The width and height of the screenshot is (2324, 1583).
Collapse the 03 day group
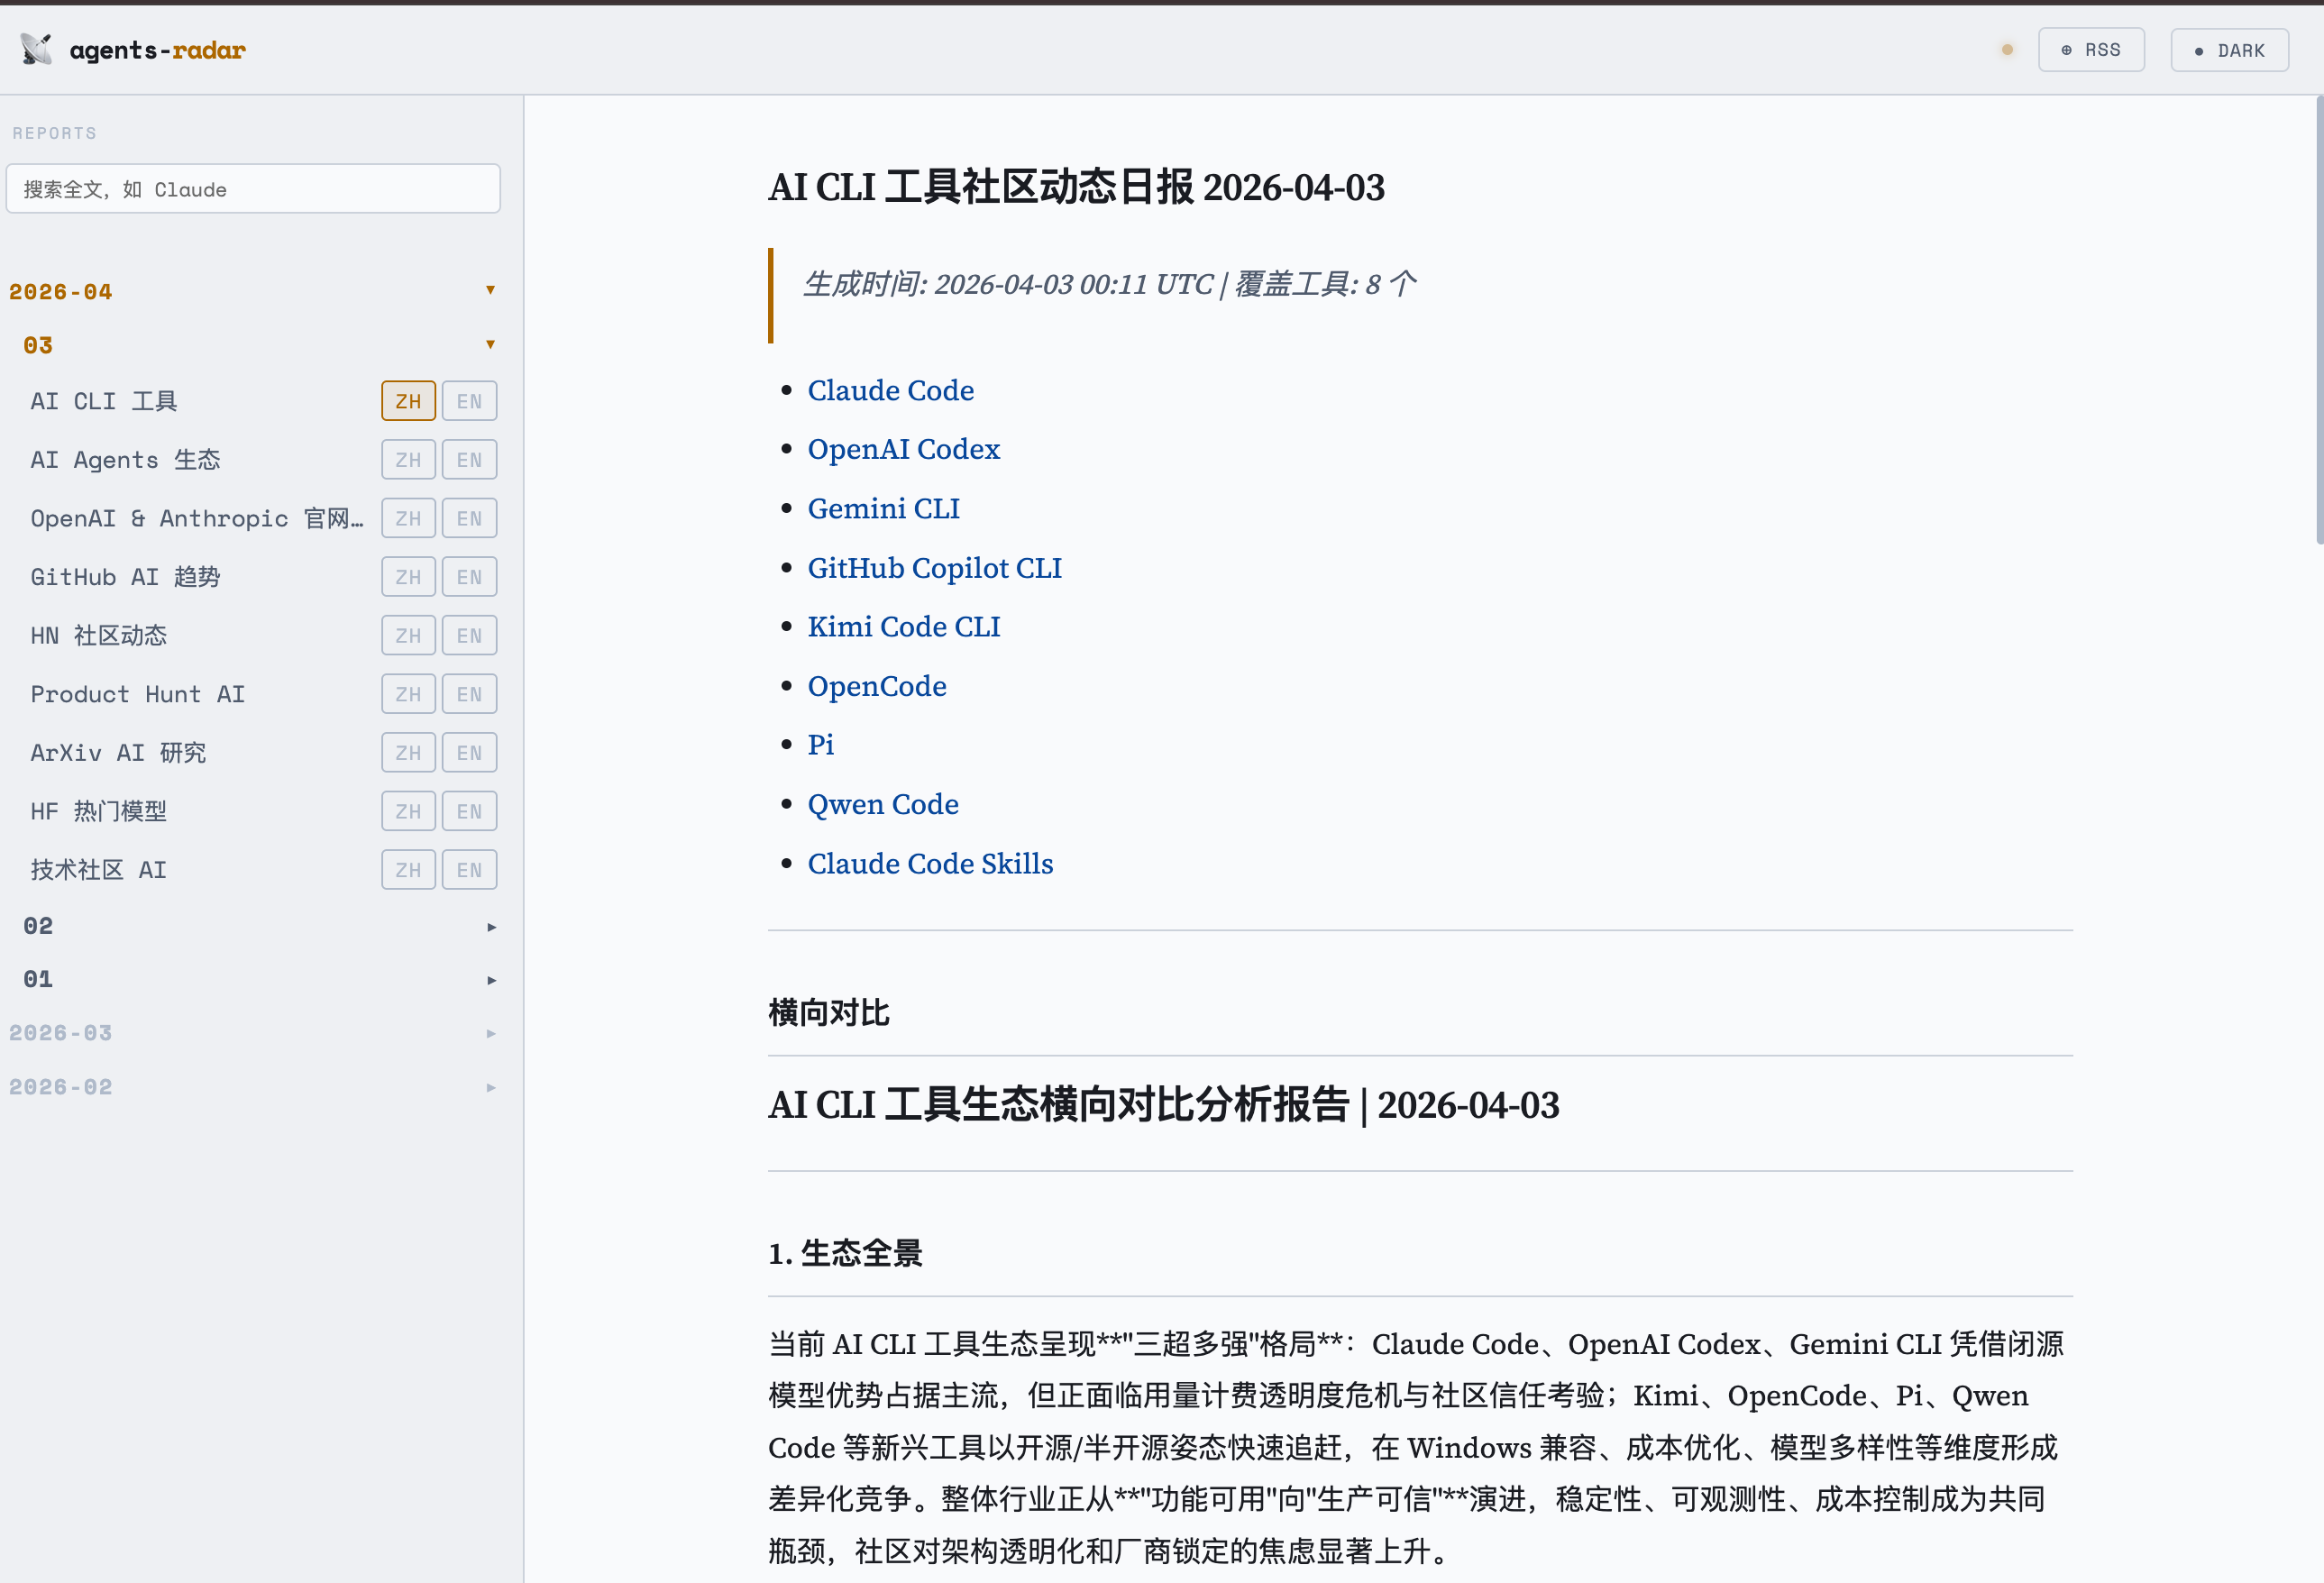(258, 345)
